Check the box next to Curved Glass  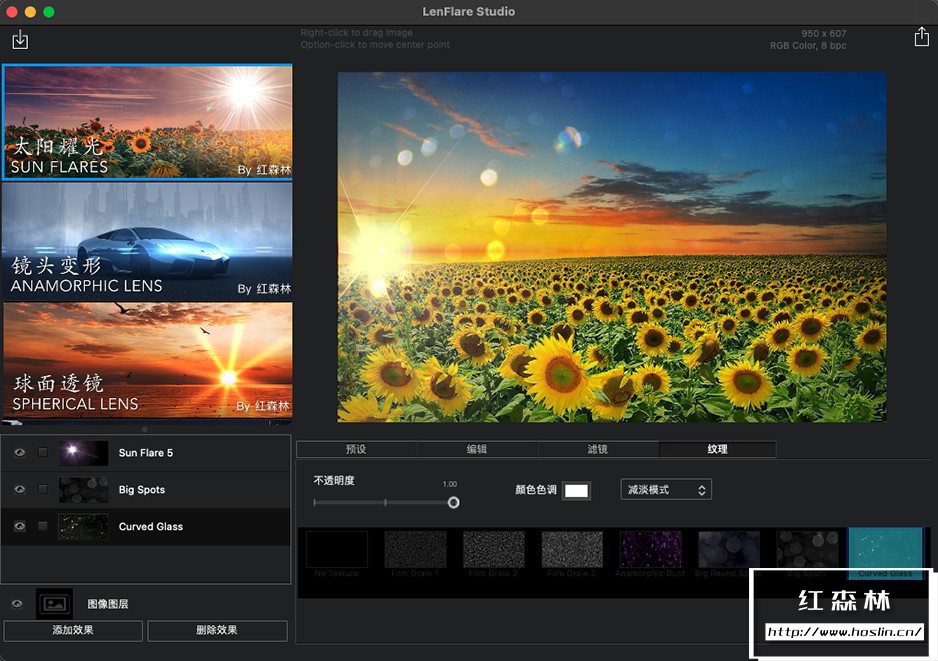pos(42,526)
